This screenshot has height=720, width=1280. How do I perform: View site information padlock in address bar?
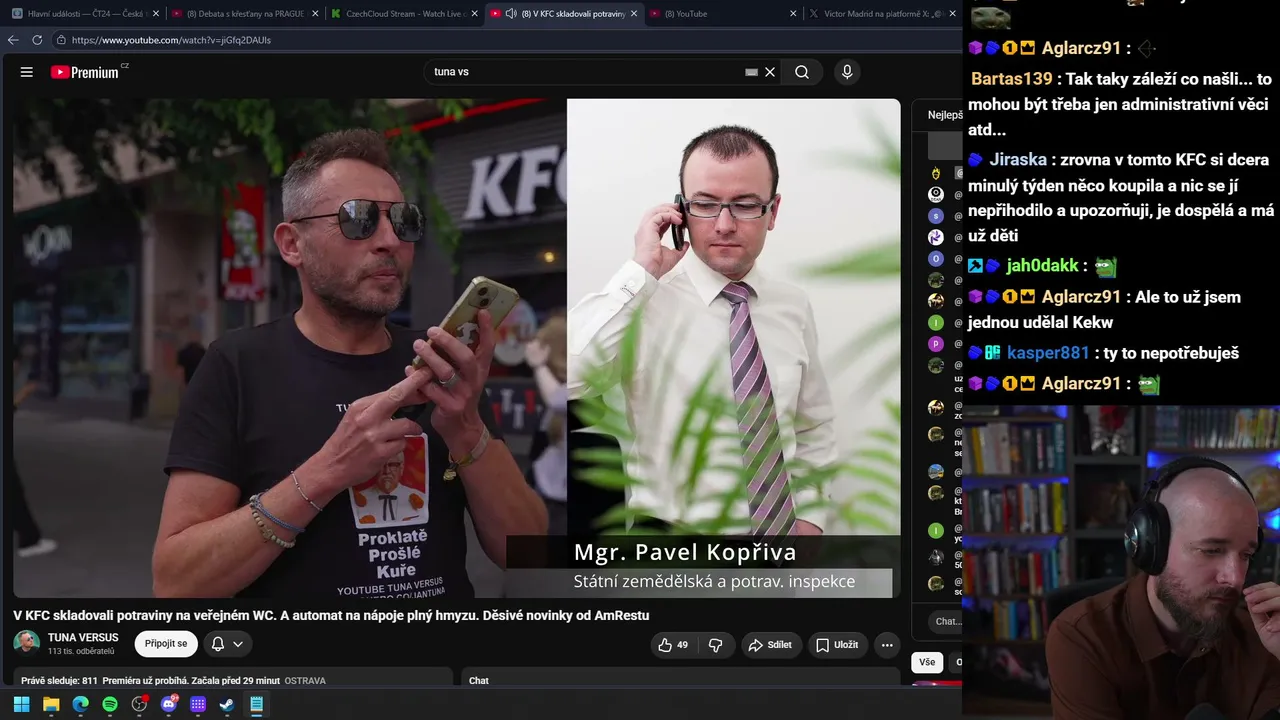(61, 40)
